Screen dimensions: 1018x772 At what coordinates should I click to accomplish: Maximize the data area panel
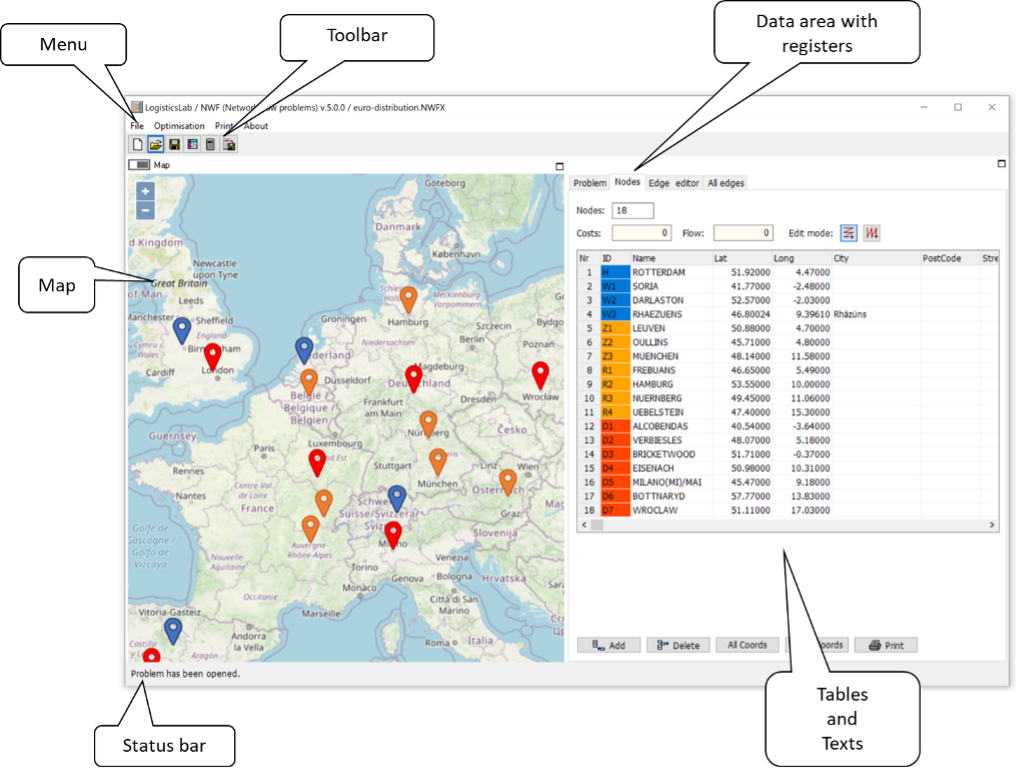[x=1001, y=163]
